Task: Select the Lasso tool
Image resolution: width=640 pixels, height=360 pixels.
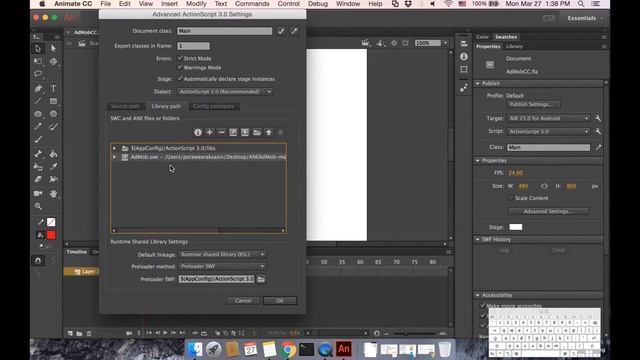Action: (38, 74)
